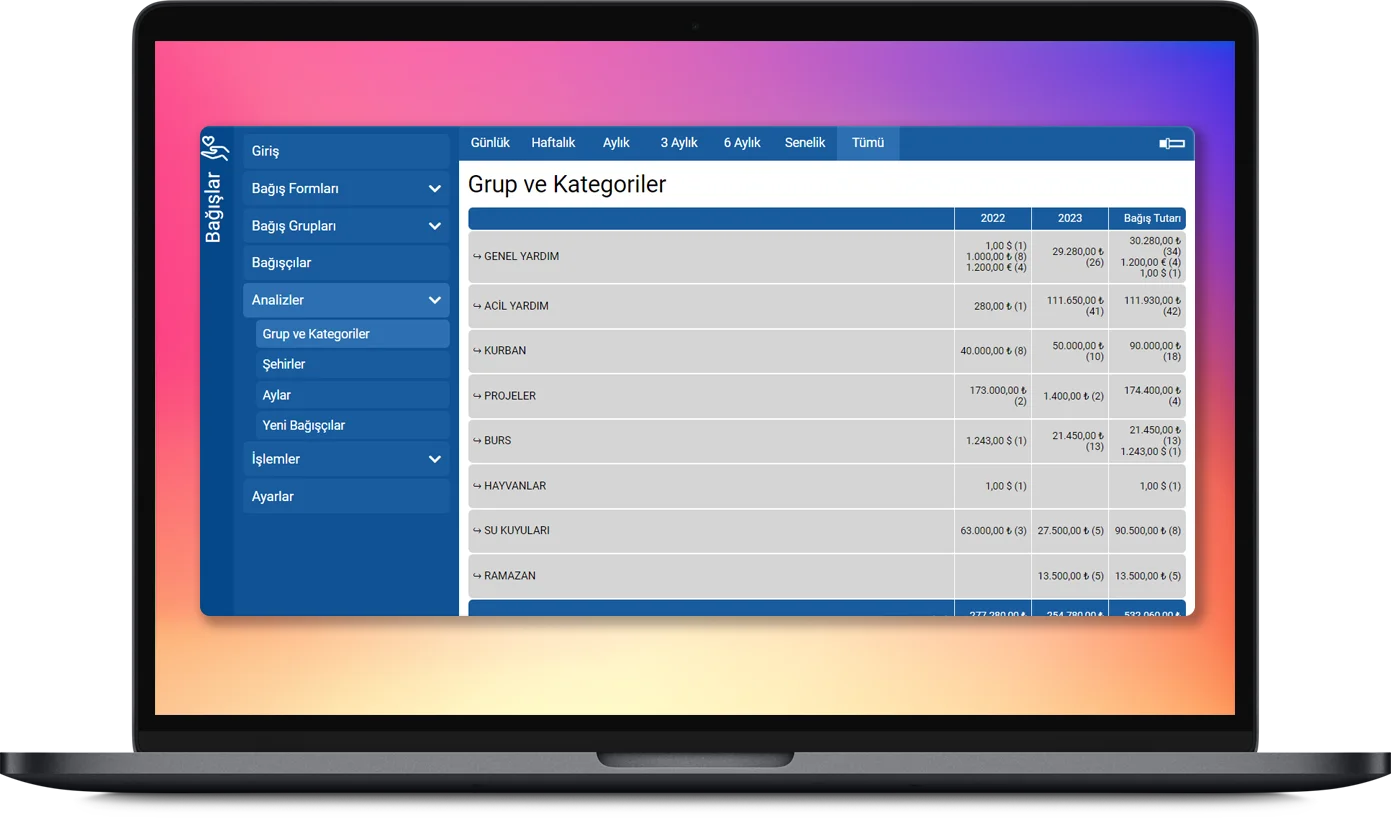Expand the Bağış Grupları menu arrow

435,226
